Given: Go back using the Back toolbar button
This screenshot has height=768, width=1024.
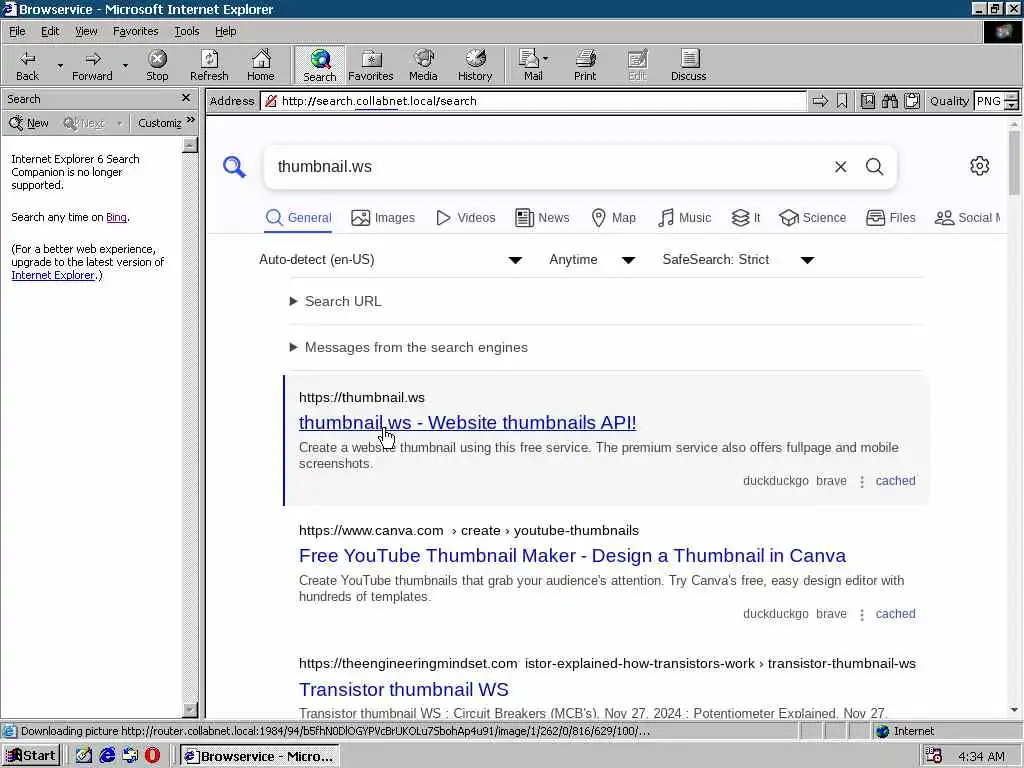Looking at the screenshot, I should click(x=27, y=65).
